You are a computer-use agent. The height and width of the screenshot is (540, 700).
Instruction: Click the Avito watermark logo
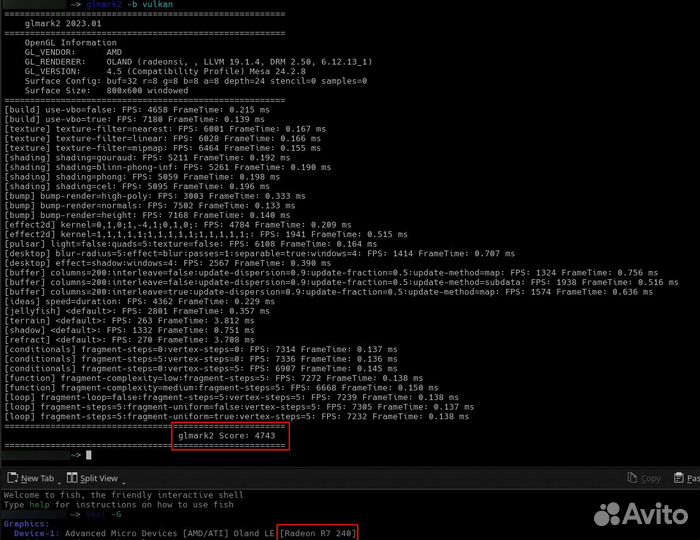pos(640,514)
